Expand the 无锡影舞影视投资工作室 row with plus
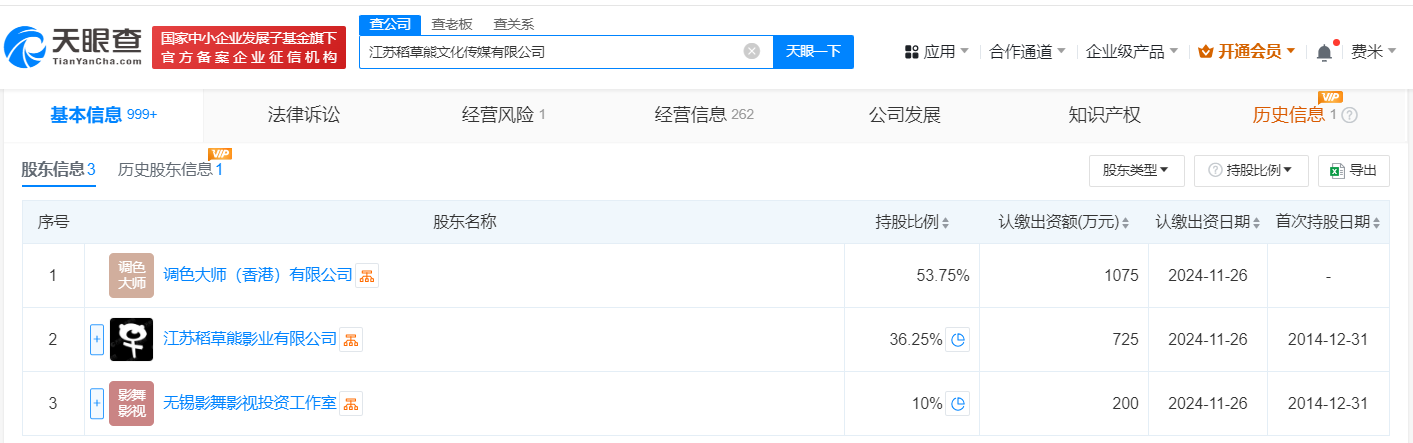1413x443 pixels. pyautogui.click(x=97, y=404)
